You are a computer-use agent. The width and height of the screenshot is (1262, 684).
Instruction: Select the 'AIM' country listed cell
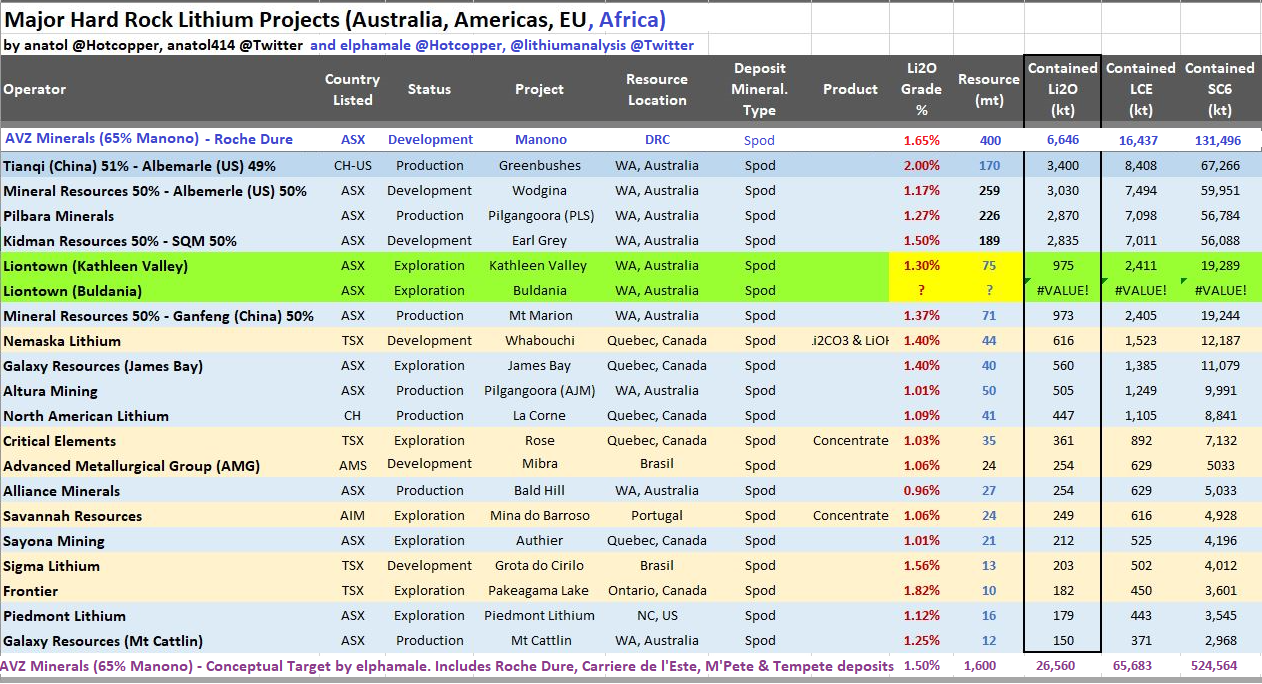tap(352, 515)
